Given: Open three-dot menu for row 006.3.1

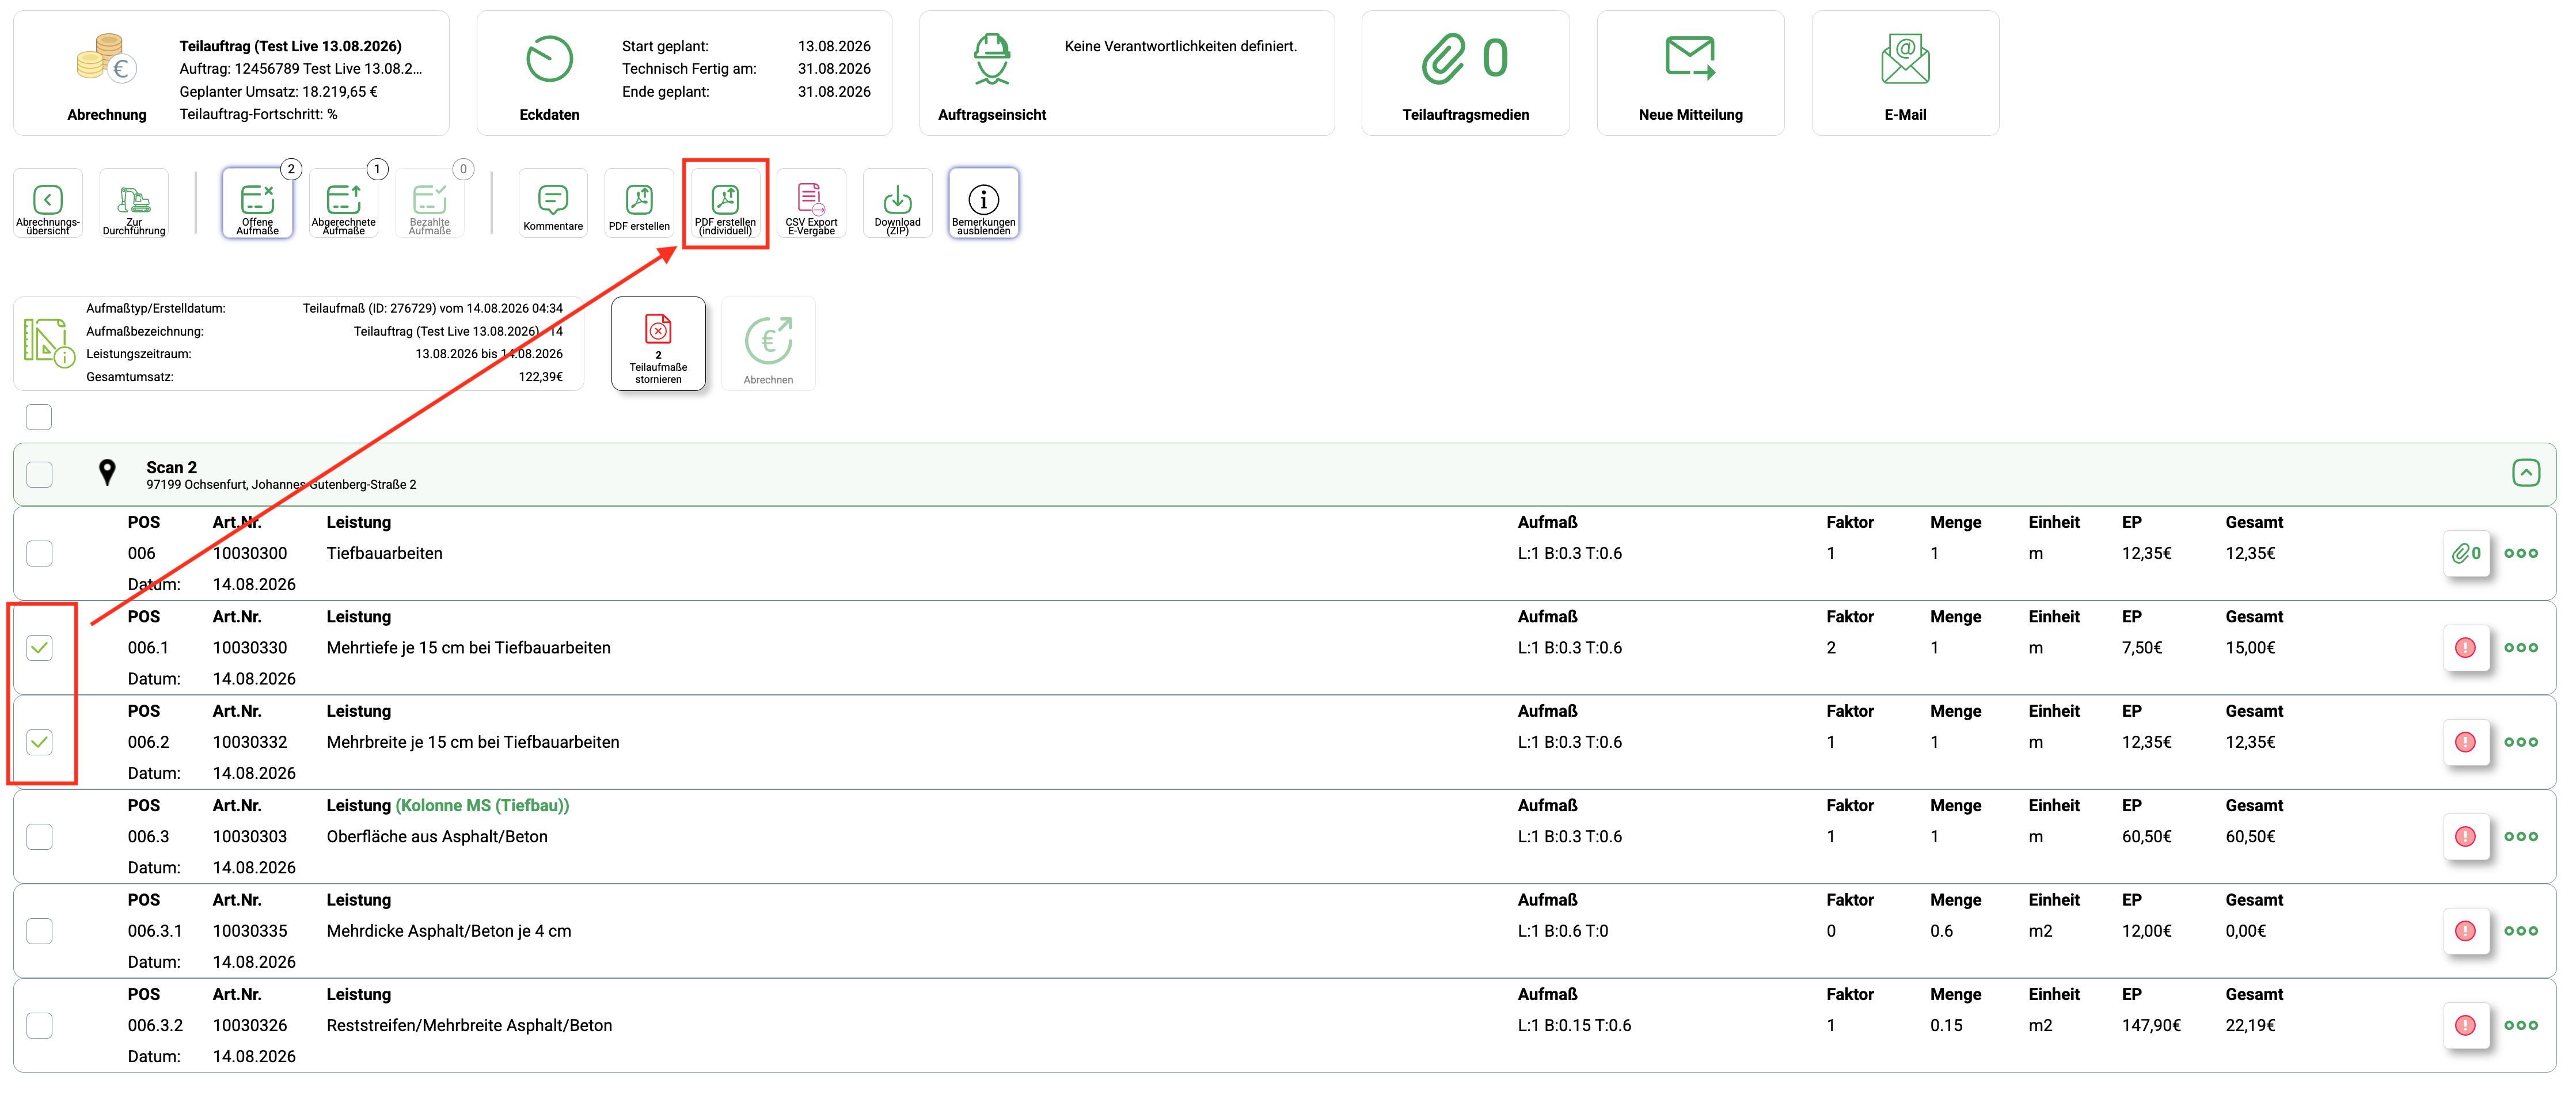Looking at the screenshot, I should (2521, 931).
